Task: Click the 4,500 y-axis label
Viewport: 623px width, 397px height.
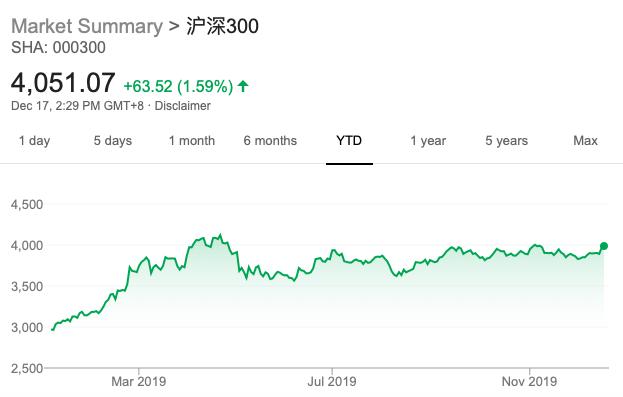Action: pos(27,205)
